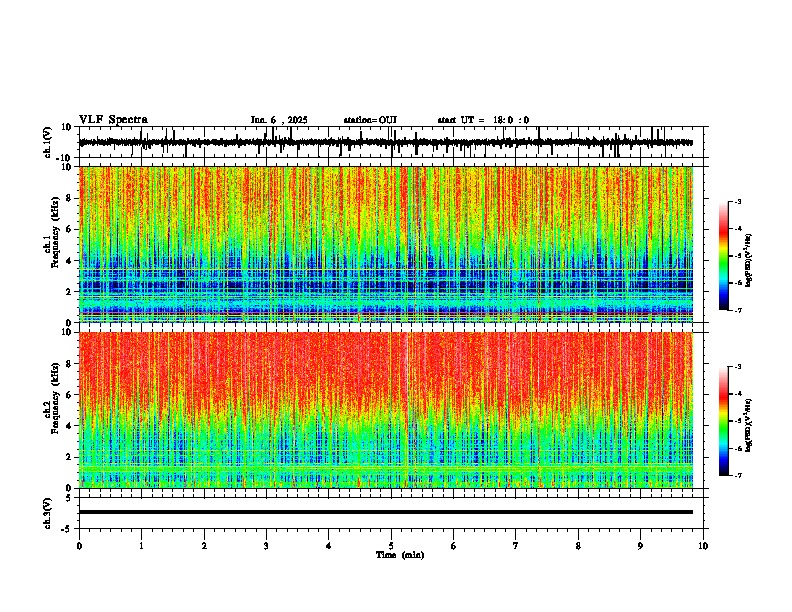The image size is (792, 612).
Task: Click time axis tick label '5'
Action: (x=391, y=546)
